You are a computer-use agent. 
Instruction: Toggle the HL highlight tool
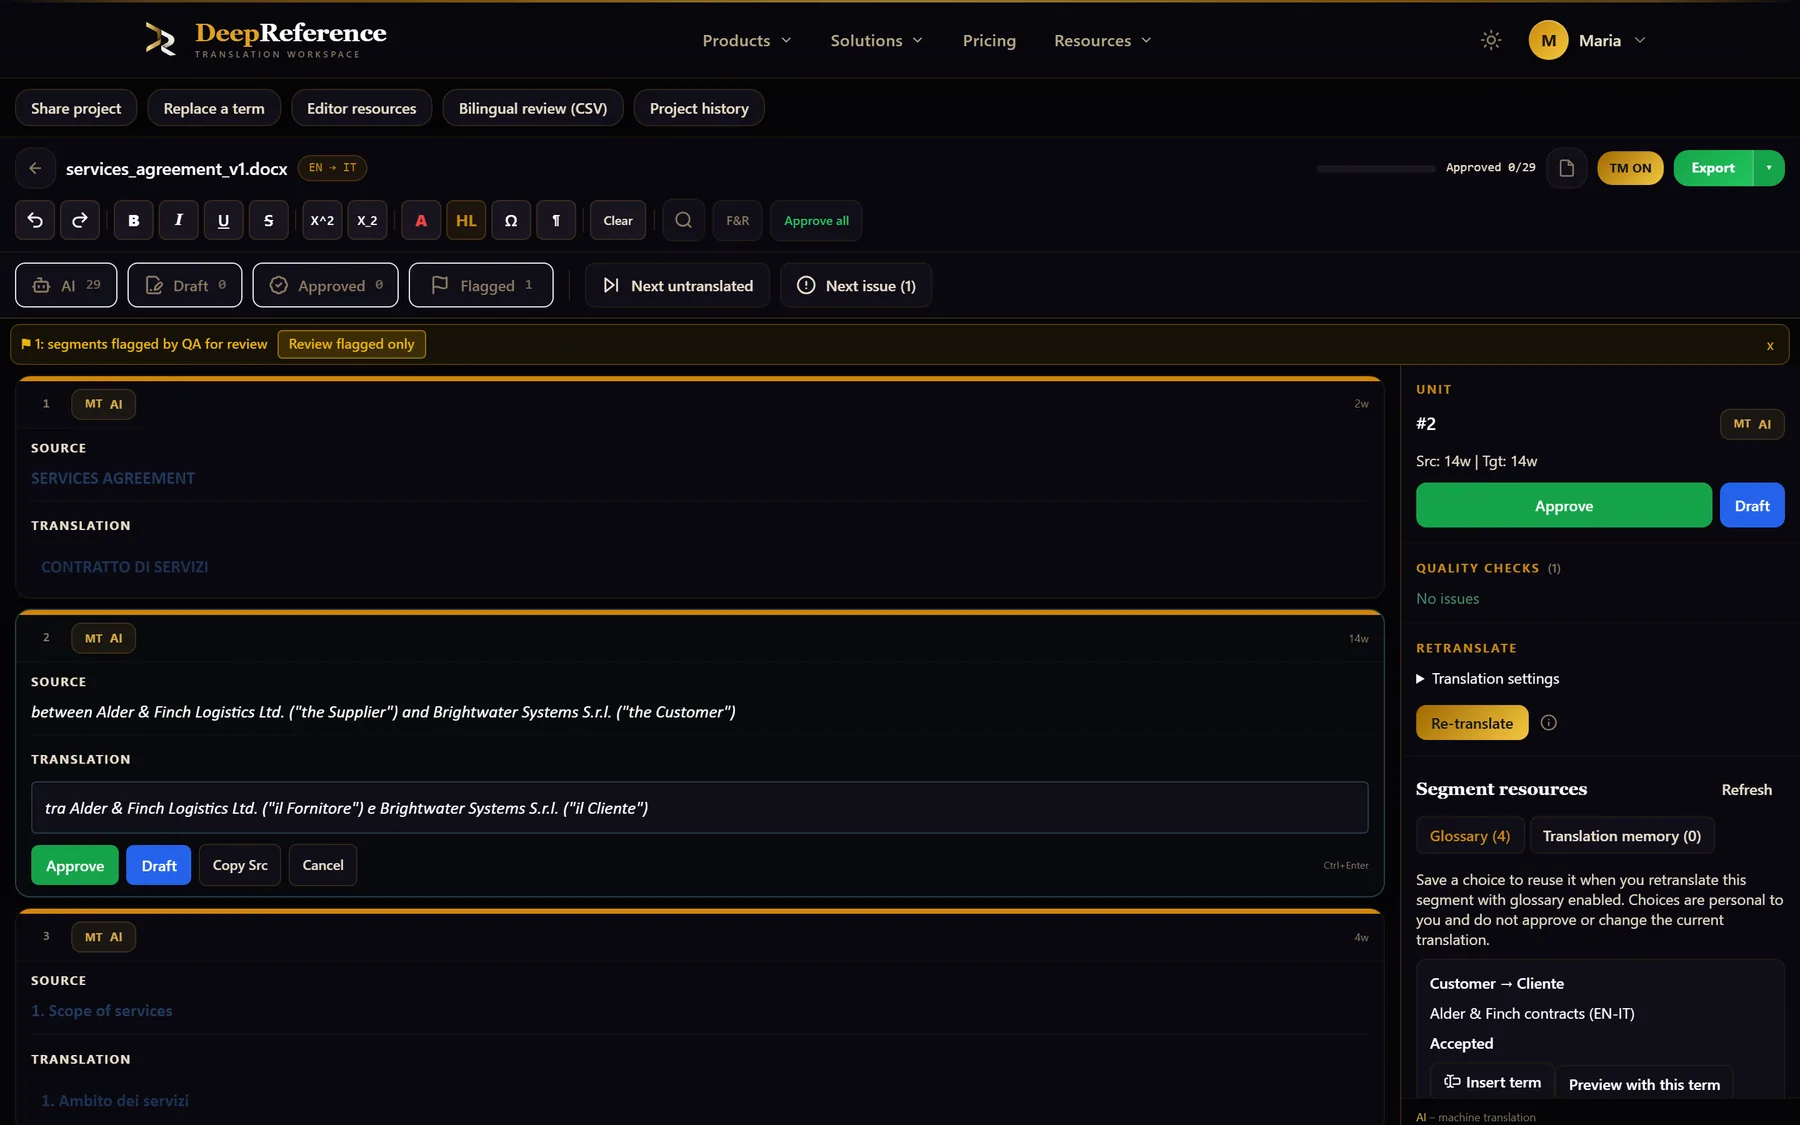466,220
